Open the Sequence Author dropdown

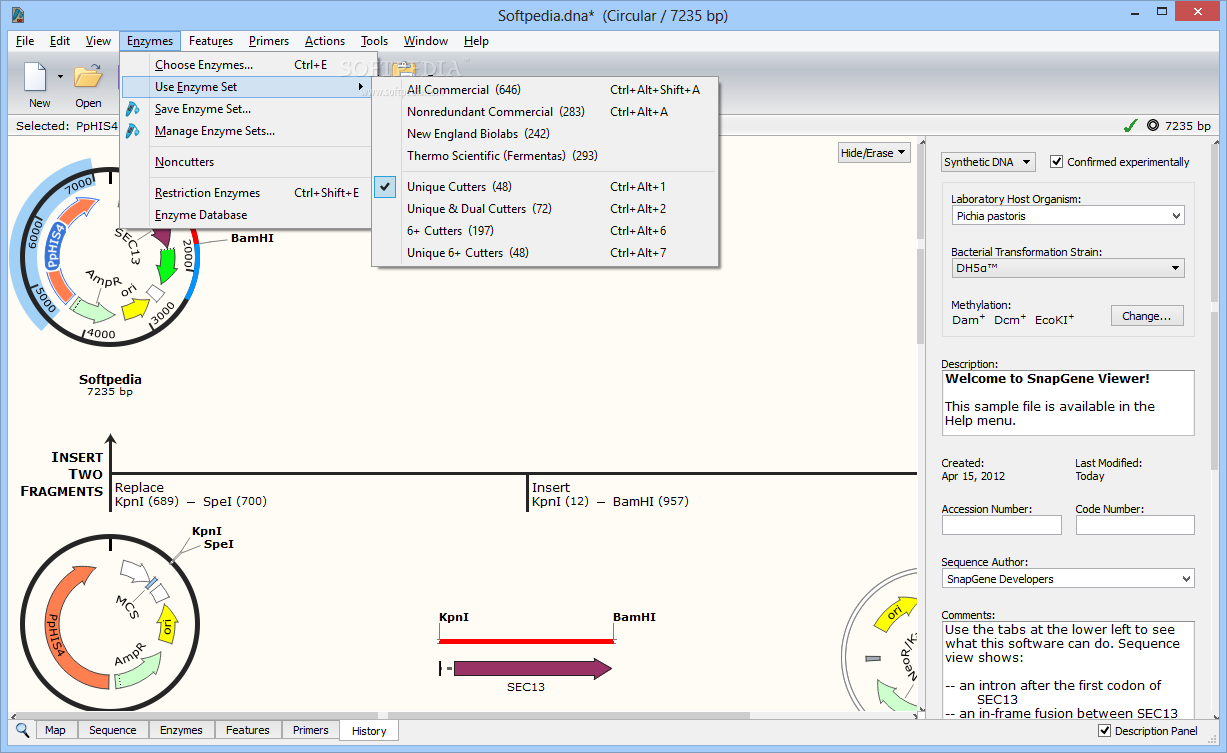pyautogui.click(x=1068, y=579)
